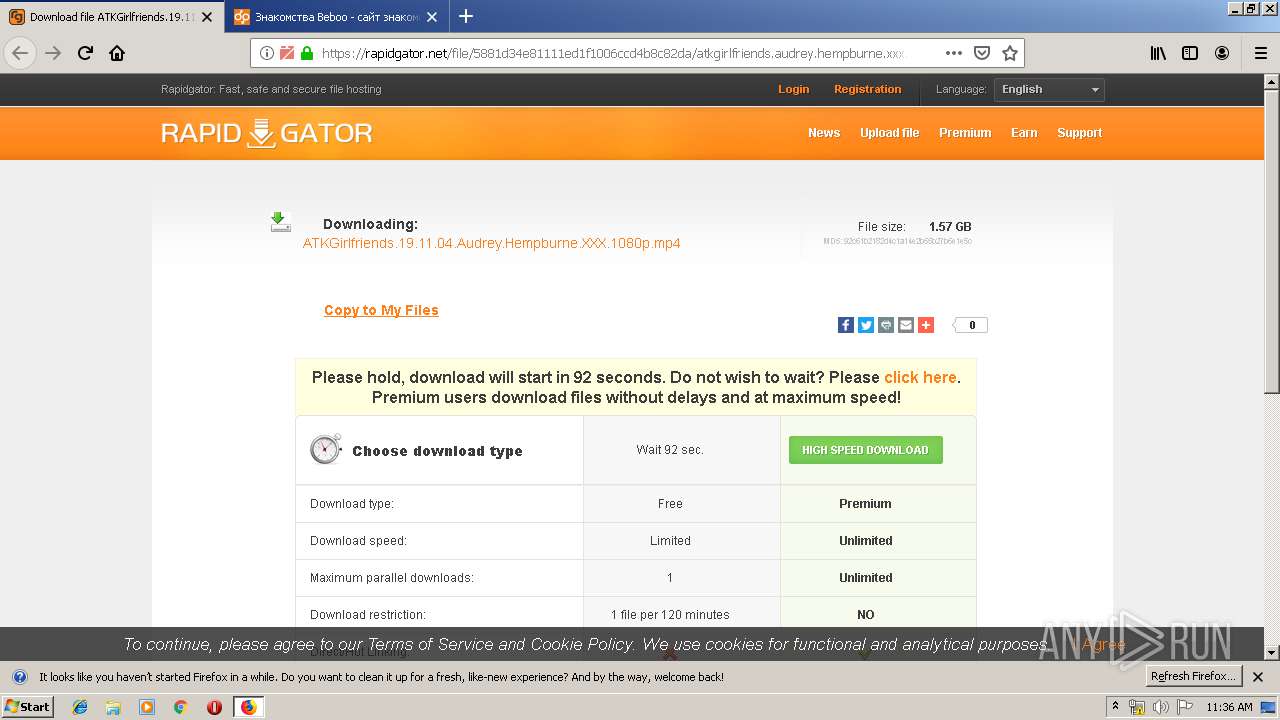Share file on Twitter icon

(x=866, y=325)
